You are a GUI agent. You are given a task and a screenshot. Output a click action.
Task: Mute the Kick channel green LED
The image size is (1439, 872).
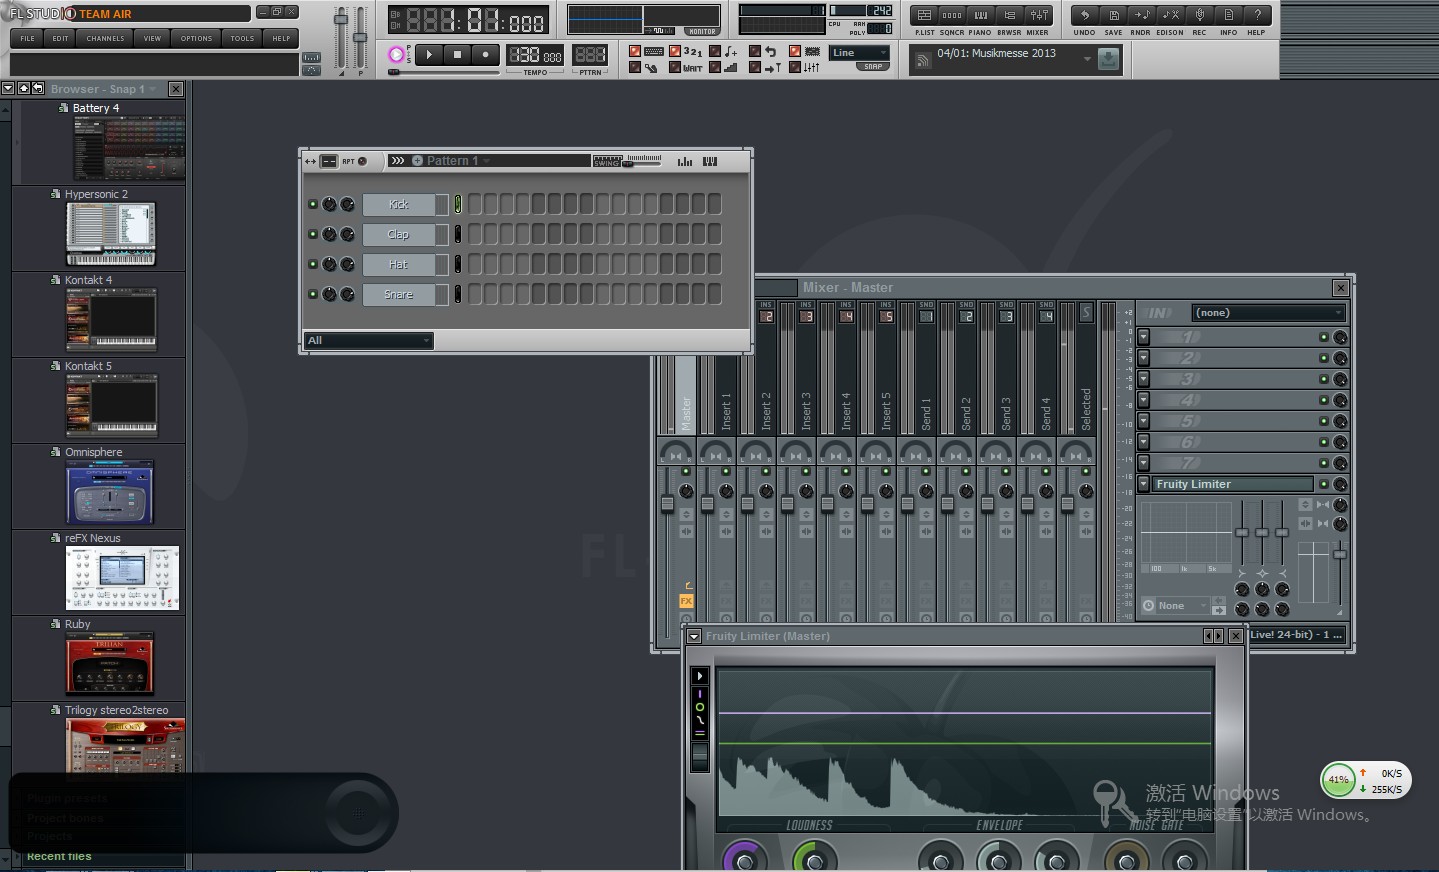click(x=313, y=204)
